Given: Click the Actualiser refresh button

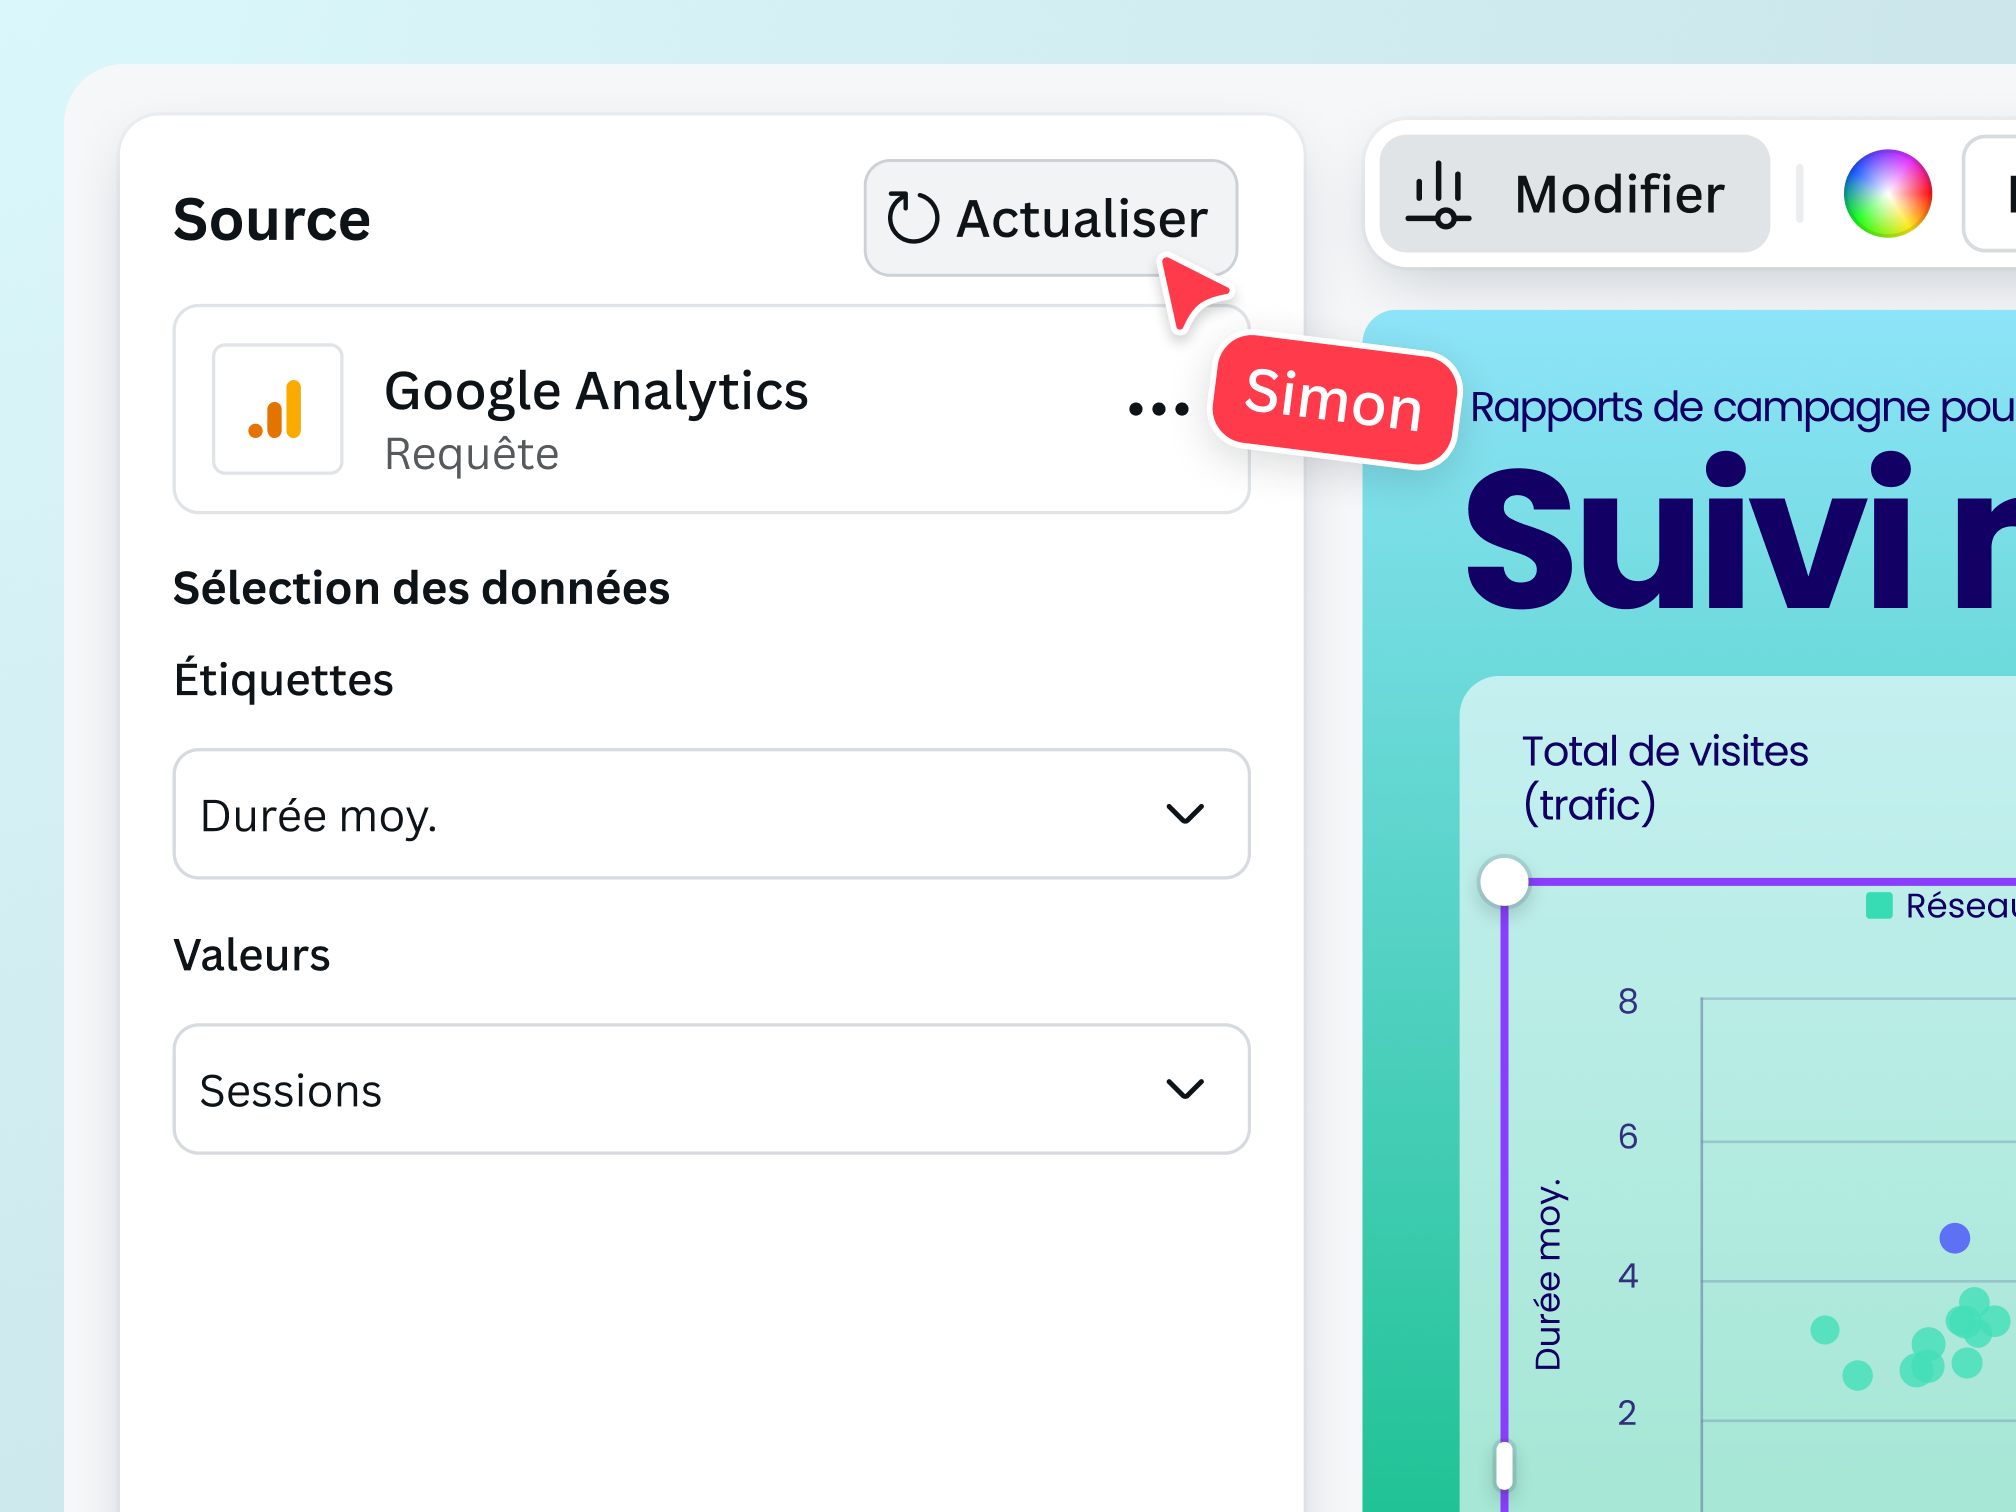Looking at the screenshot, I should 1050,218.
